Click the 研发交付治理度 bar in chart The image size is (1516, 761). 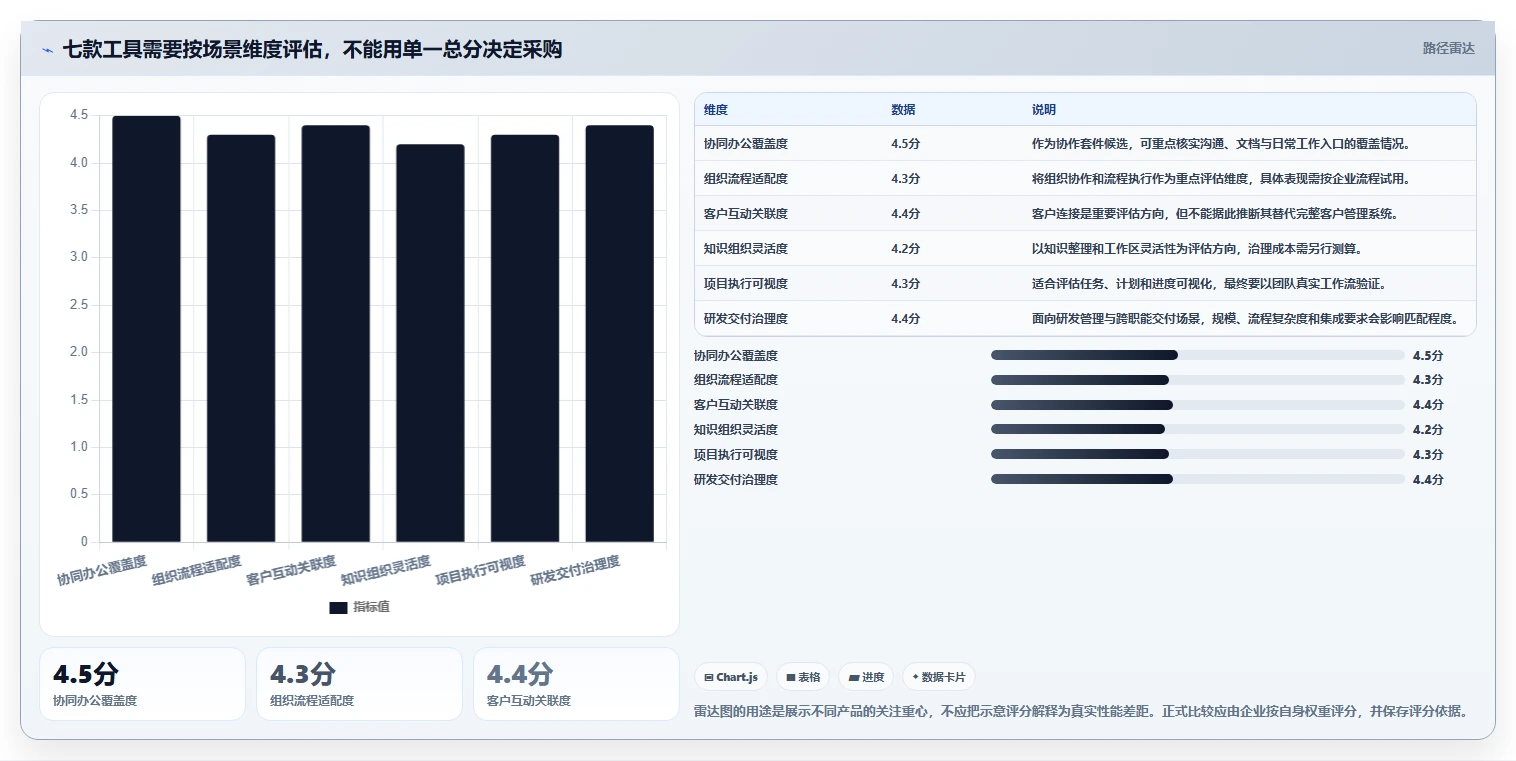[x=620, y=333]
